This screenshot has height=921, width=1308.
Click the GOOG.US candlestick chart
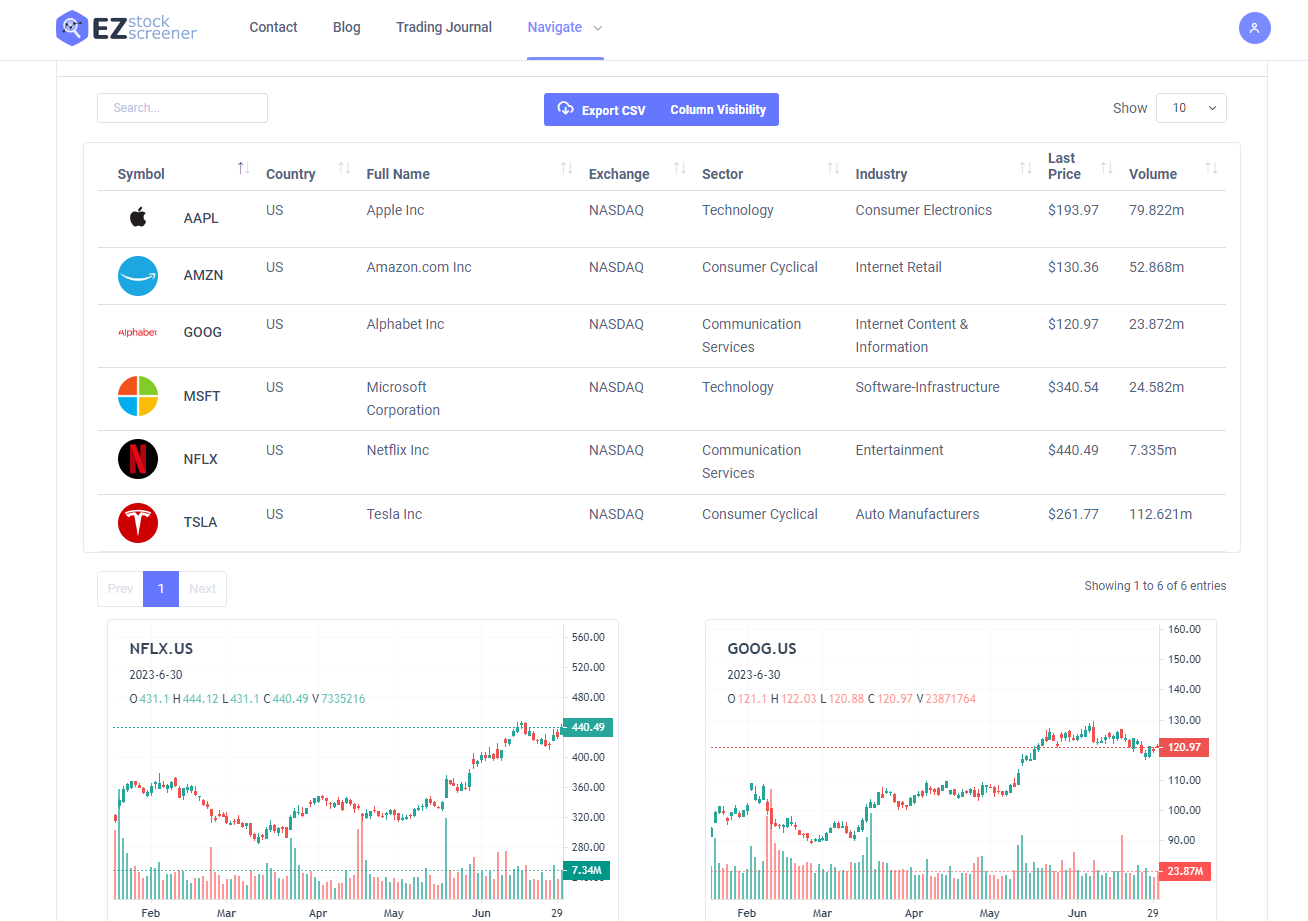pos(961,770)
